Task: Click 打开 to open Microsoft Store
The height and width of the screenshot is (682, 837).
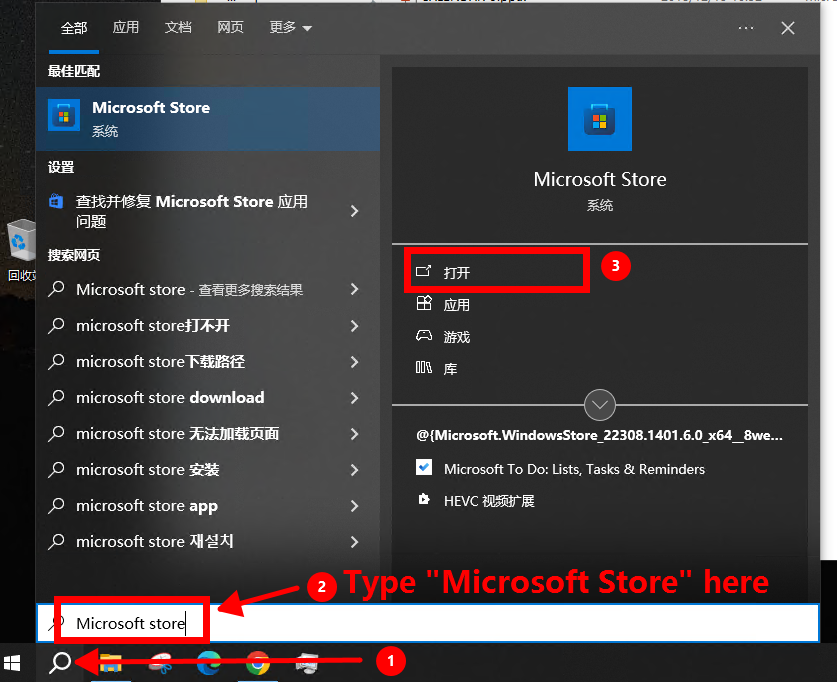Action: [x=456, y=272]
